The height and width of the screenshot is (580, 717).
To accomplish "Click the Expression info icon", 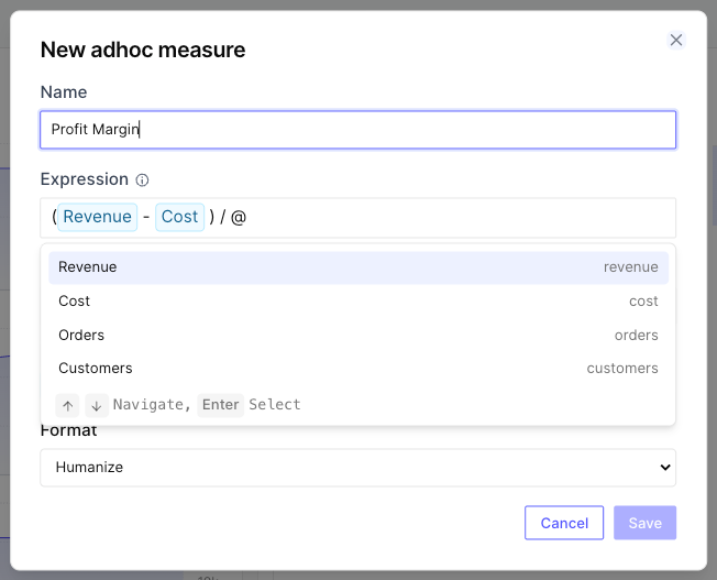I will [x=142, y=180].
